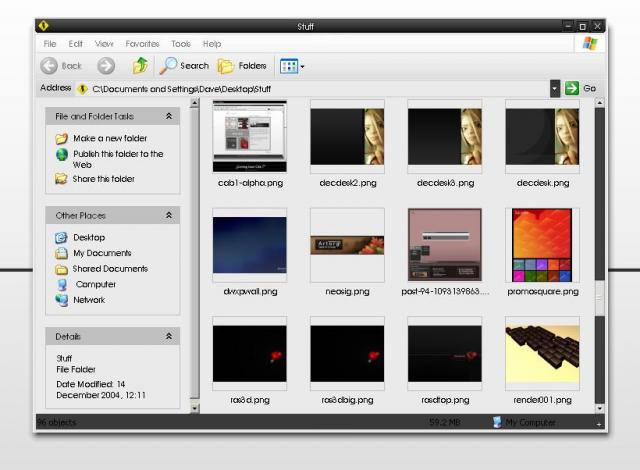The width and height of the screenshot is (640, 470).
Task: Click the file list scrollbar thumb
Action: coord(600,298)
